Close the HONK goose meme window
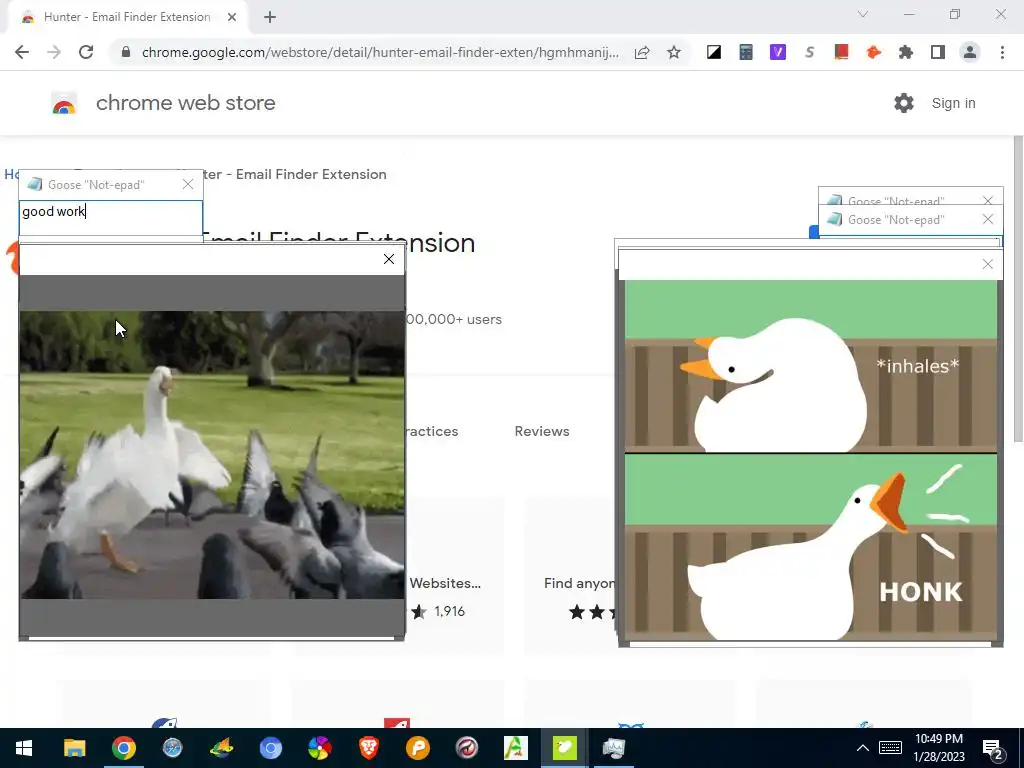 coord(987,264)
